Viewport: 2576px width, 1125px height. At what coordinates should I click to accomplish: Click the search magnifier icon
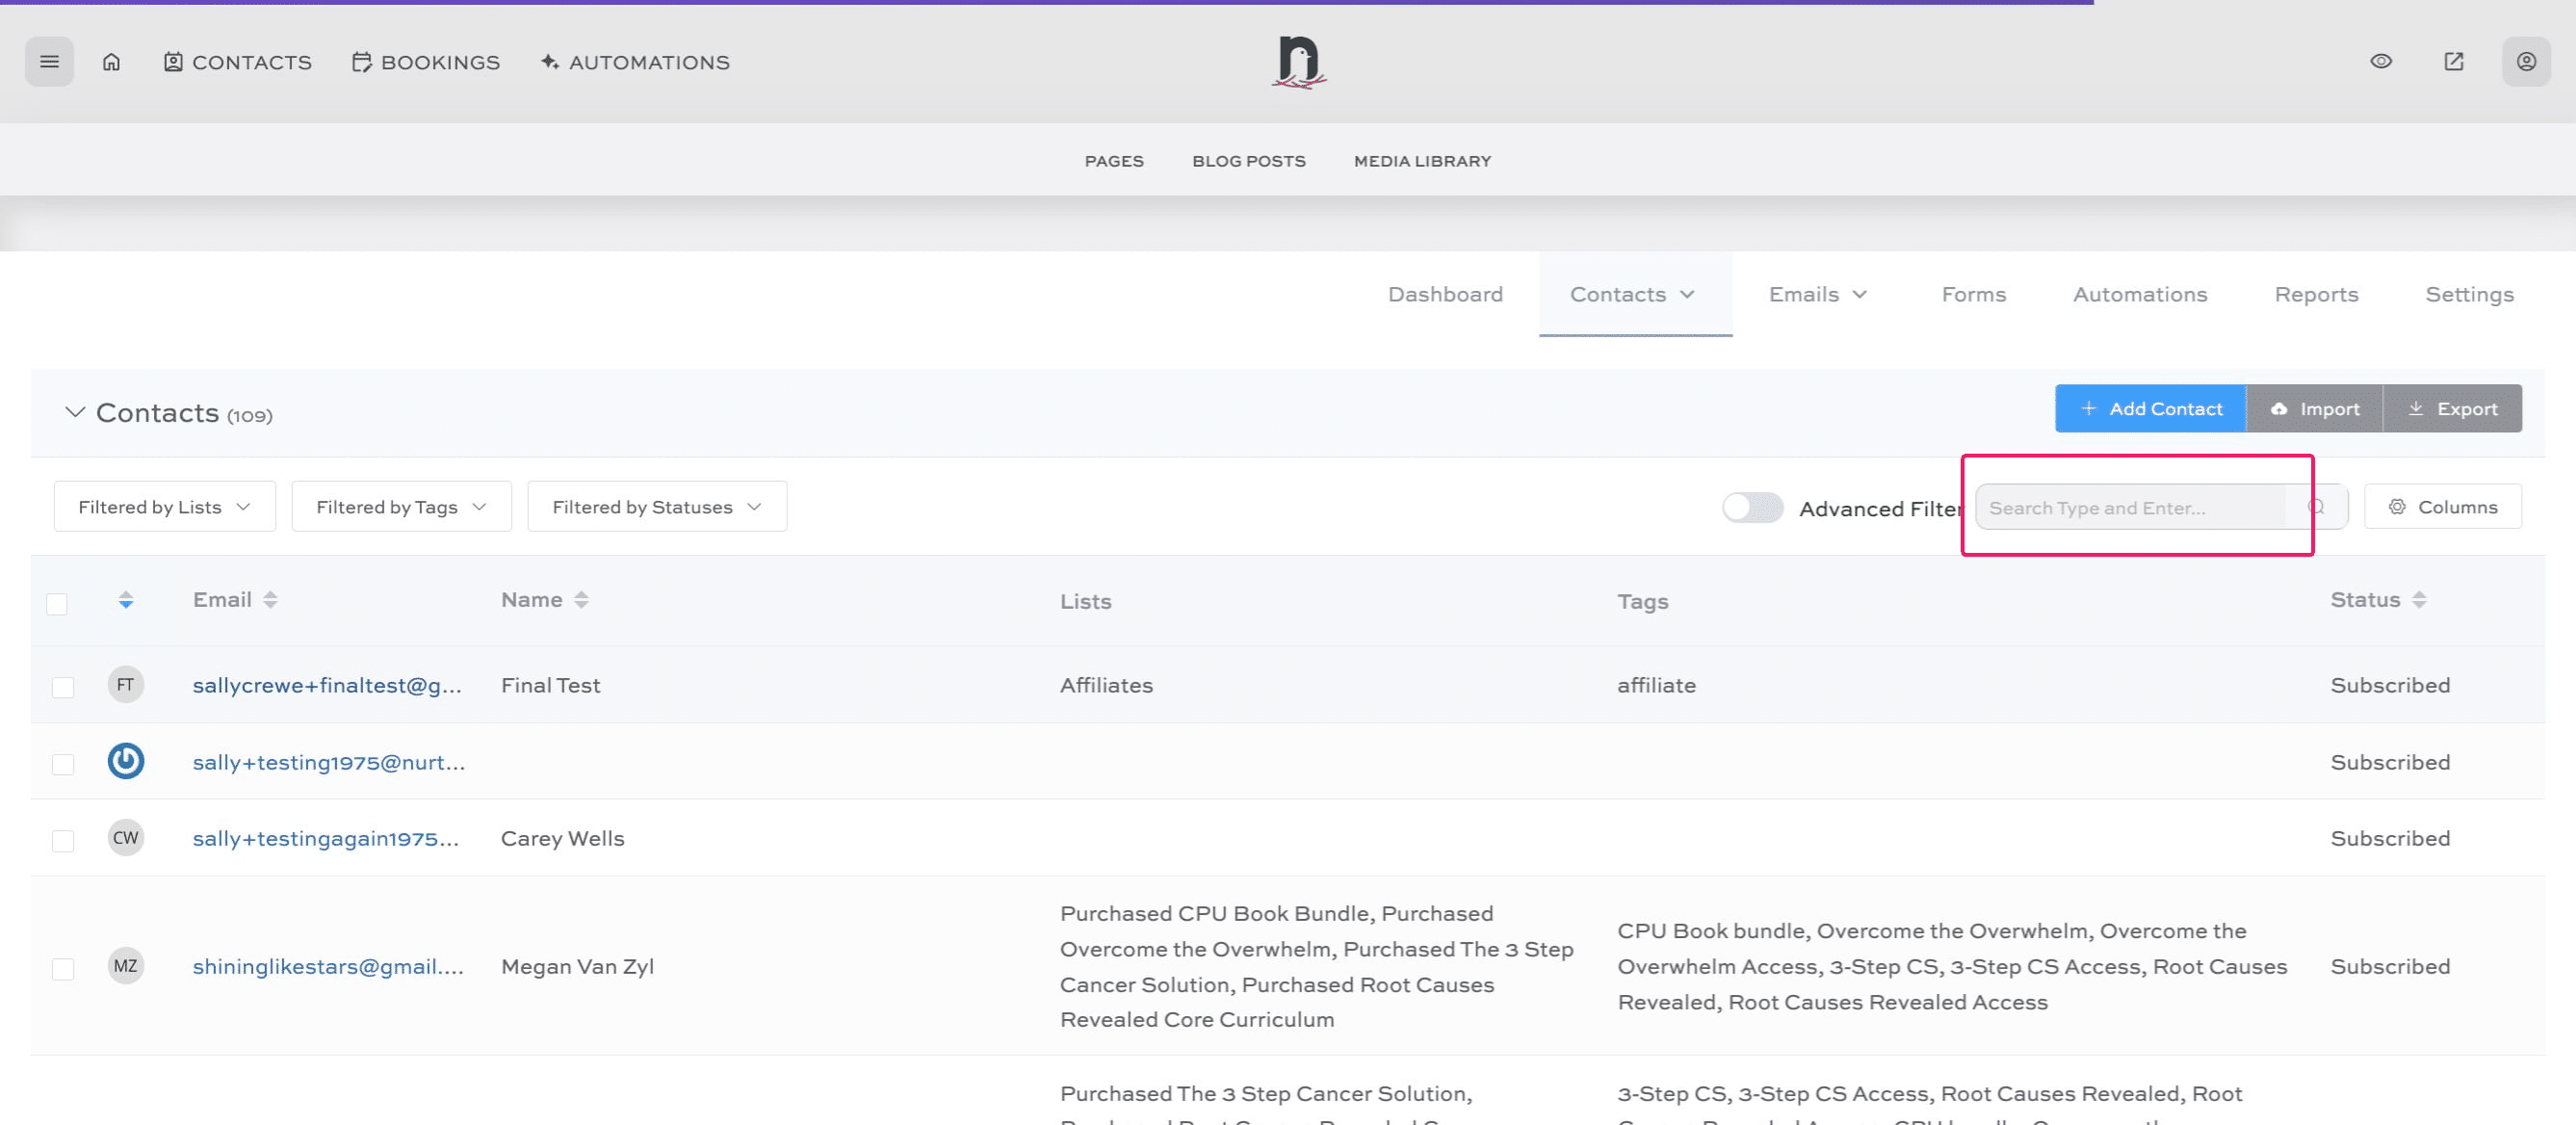2315,507
